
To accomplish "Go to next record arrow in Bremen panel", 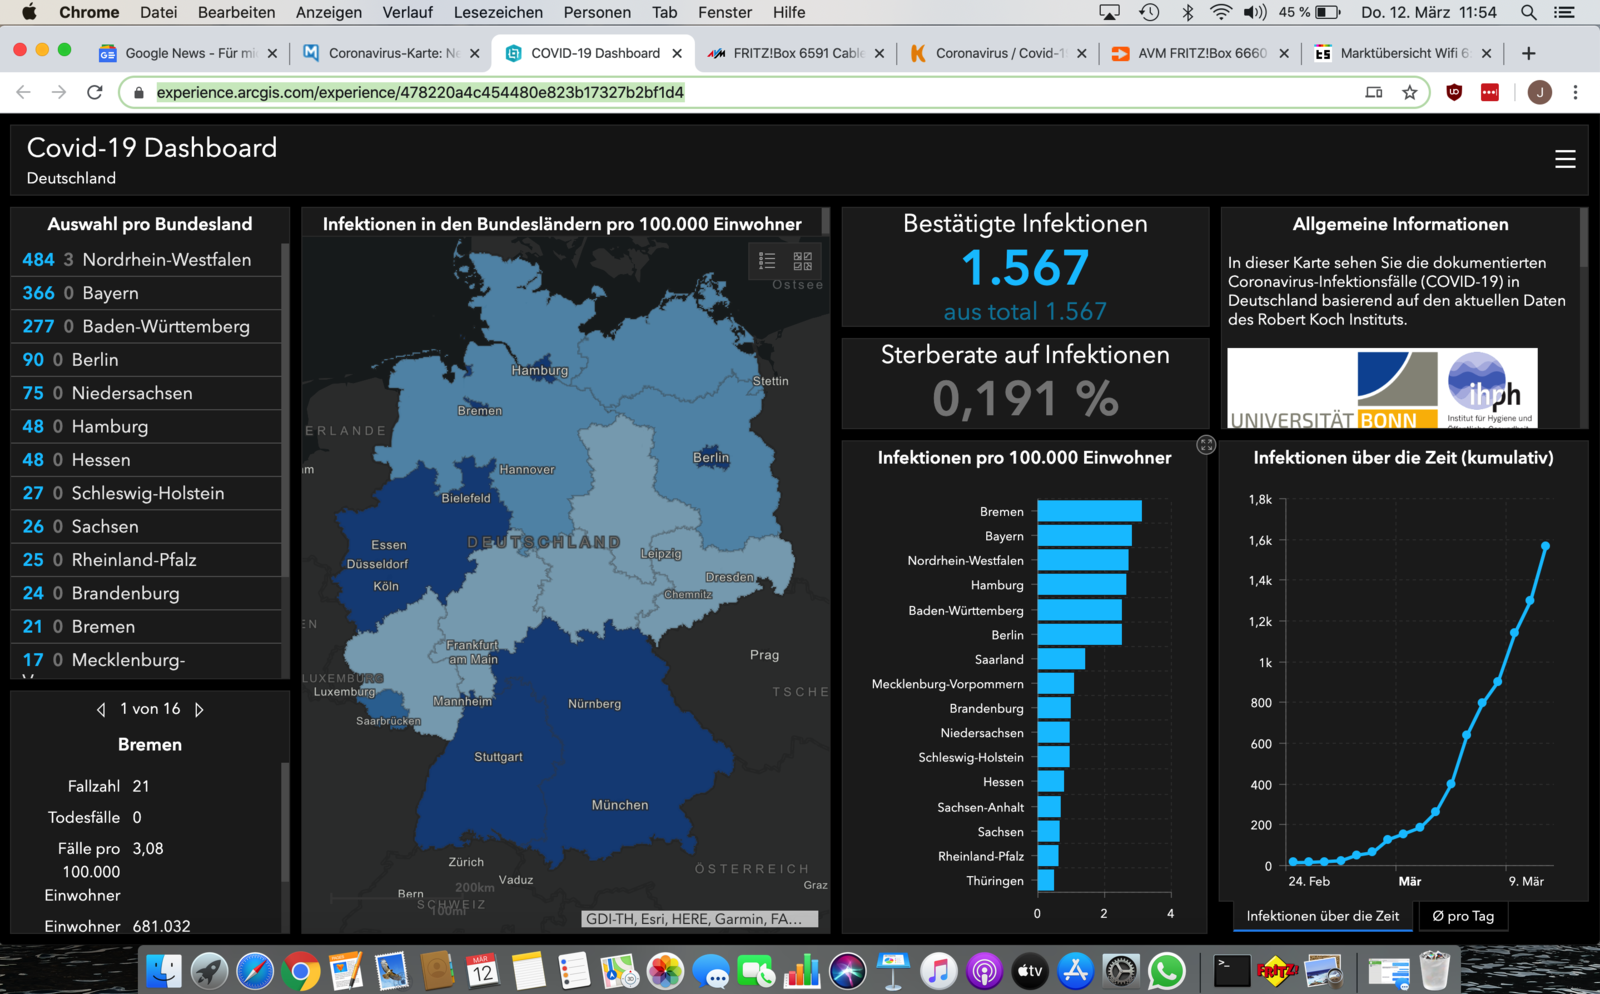I will point(199,709).
